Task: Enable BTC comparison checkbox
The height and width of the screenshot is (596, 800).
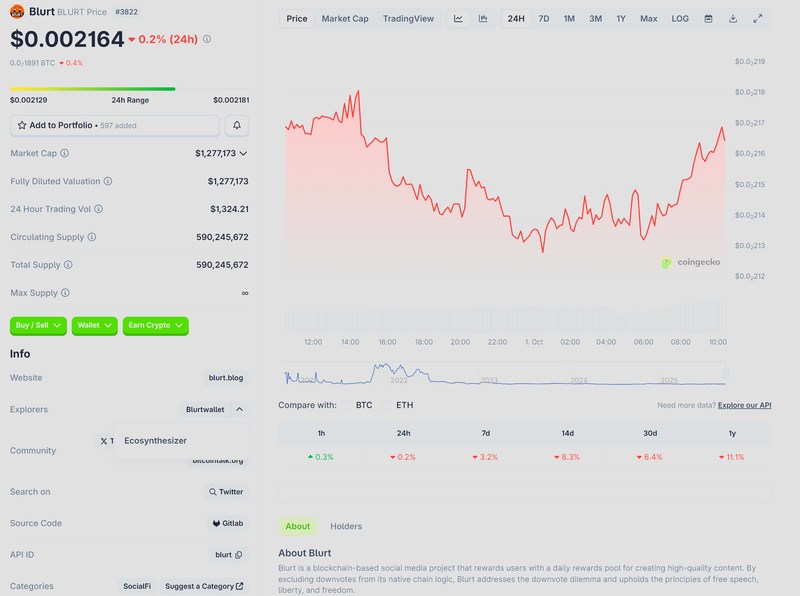Action: click(348, 405)
